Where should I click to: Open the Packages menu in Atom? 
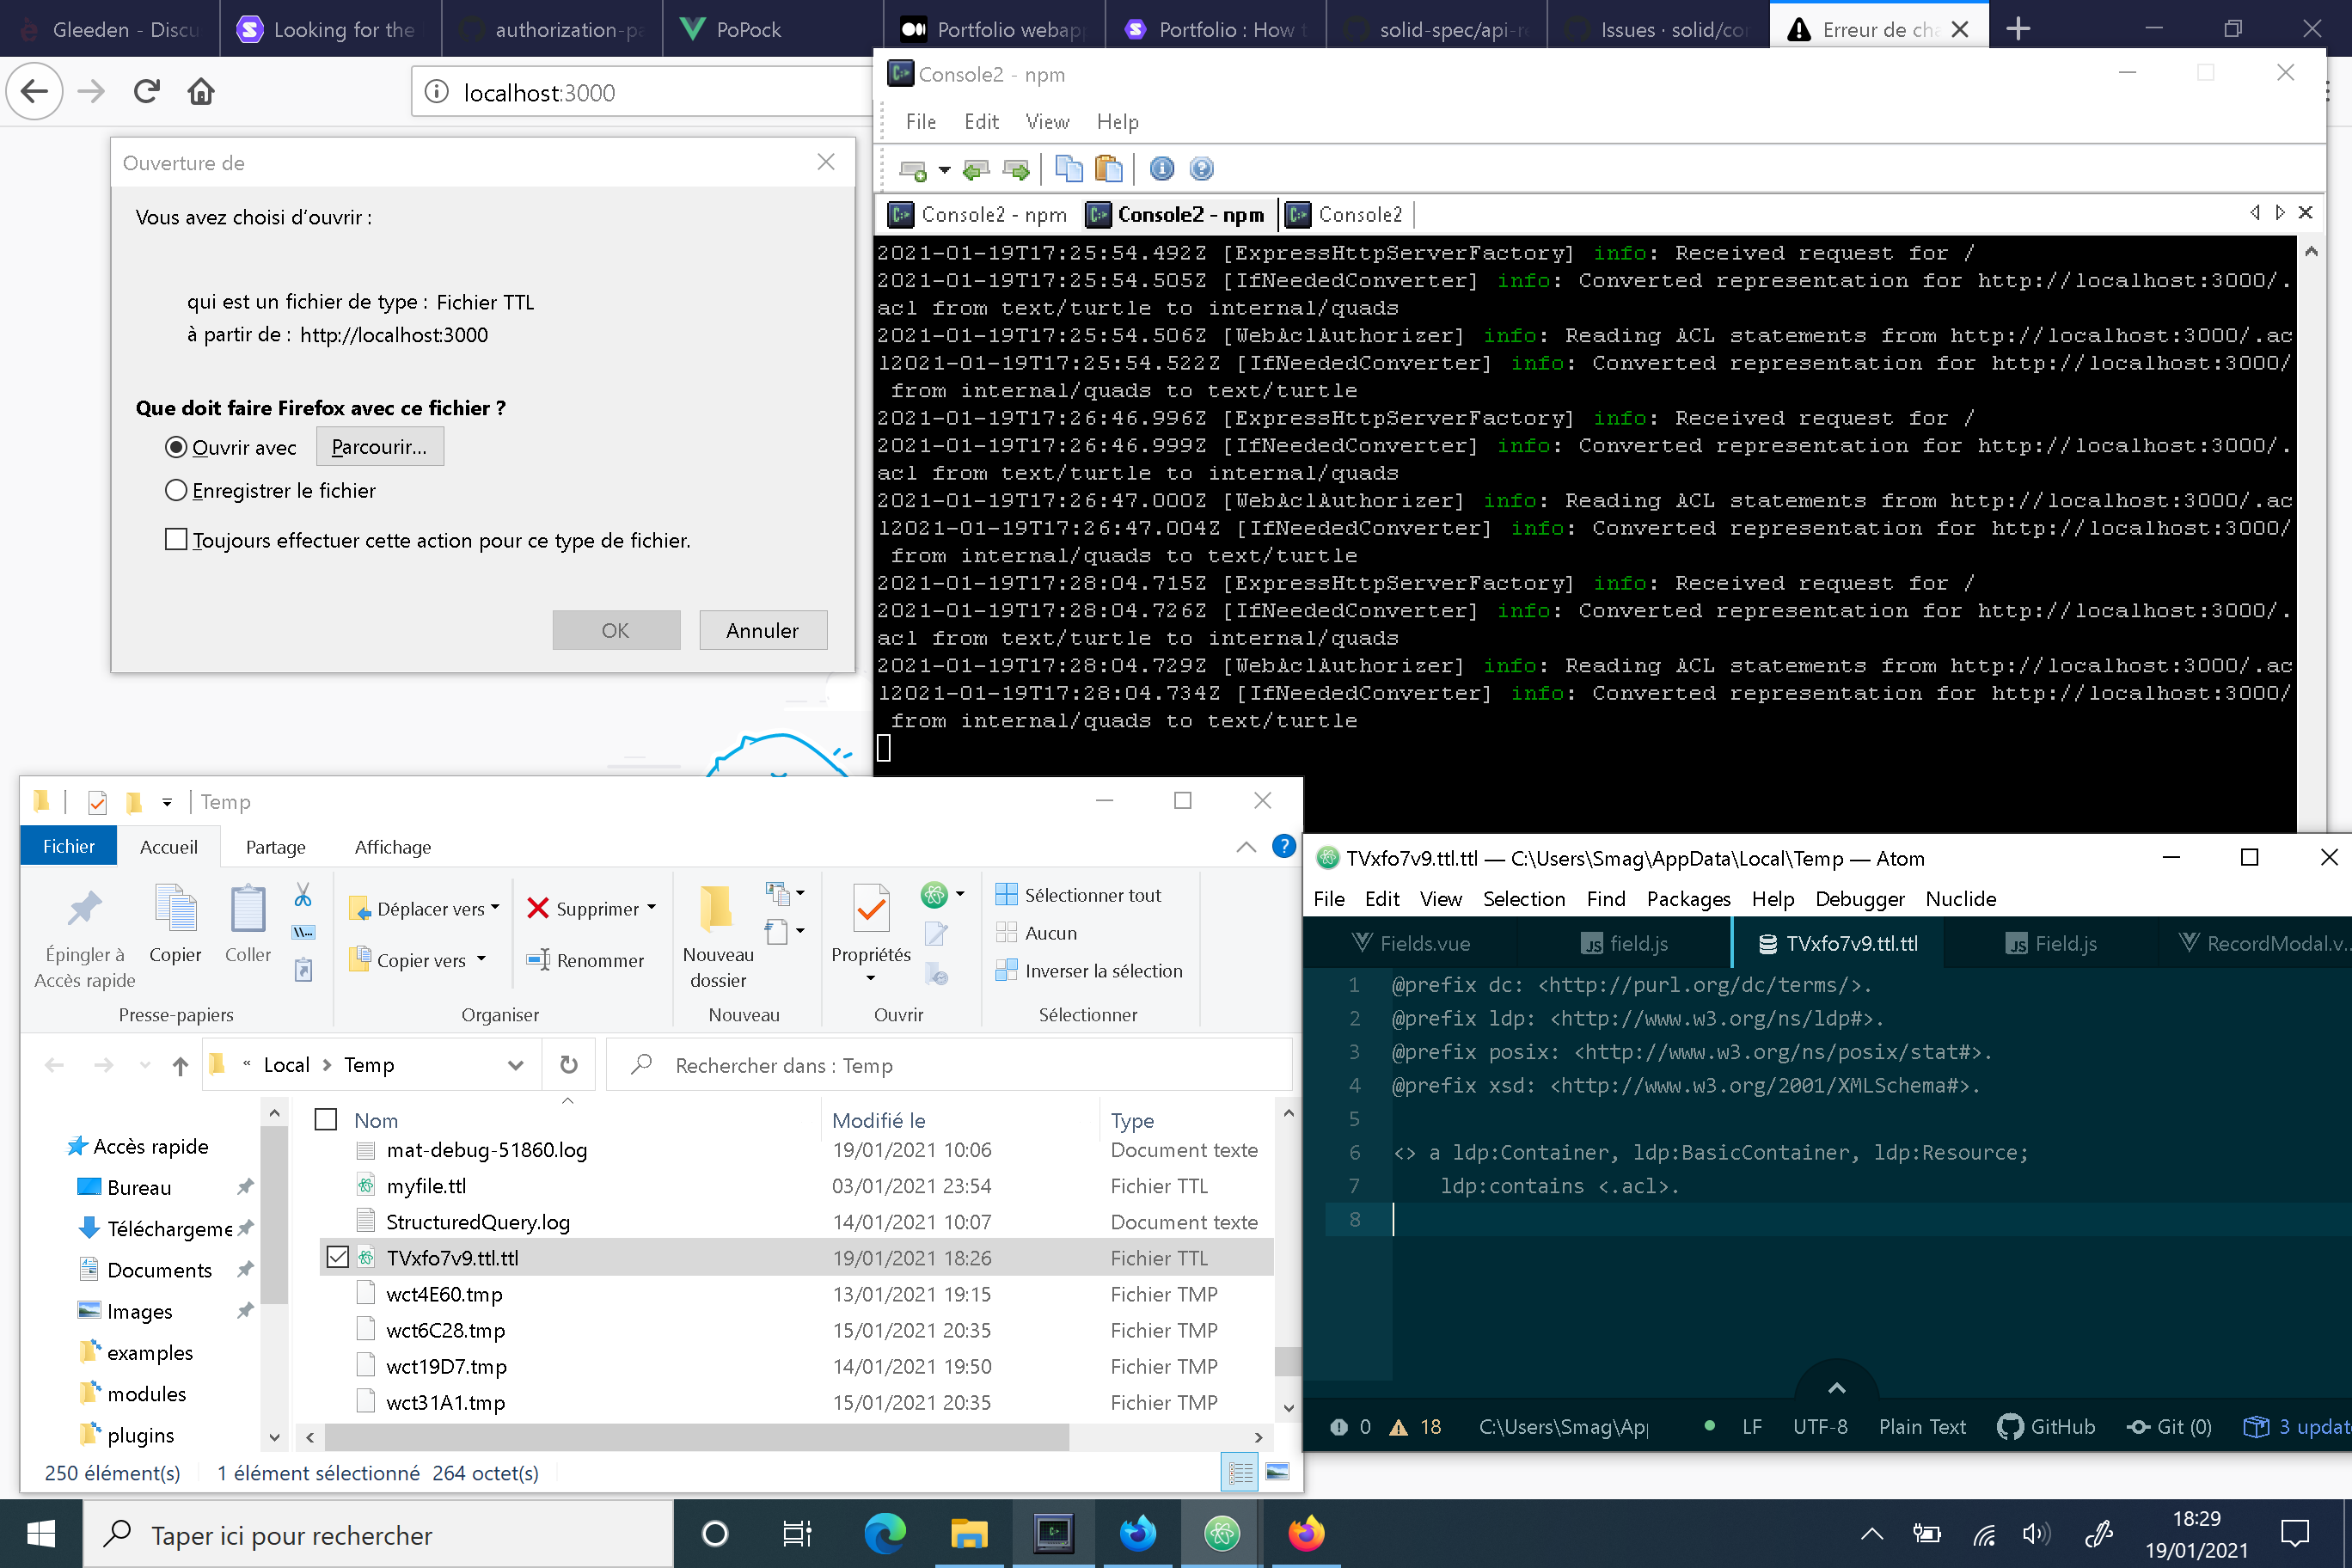(1688, 899)
